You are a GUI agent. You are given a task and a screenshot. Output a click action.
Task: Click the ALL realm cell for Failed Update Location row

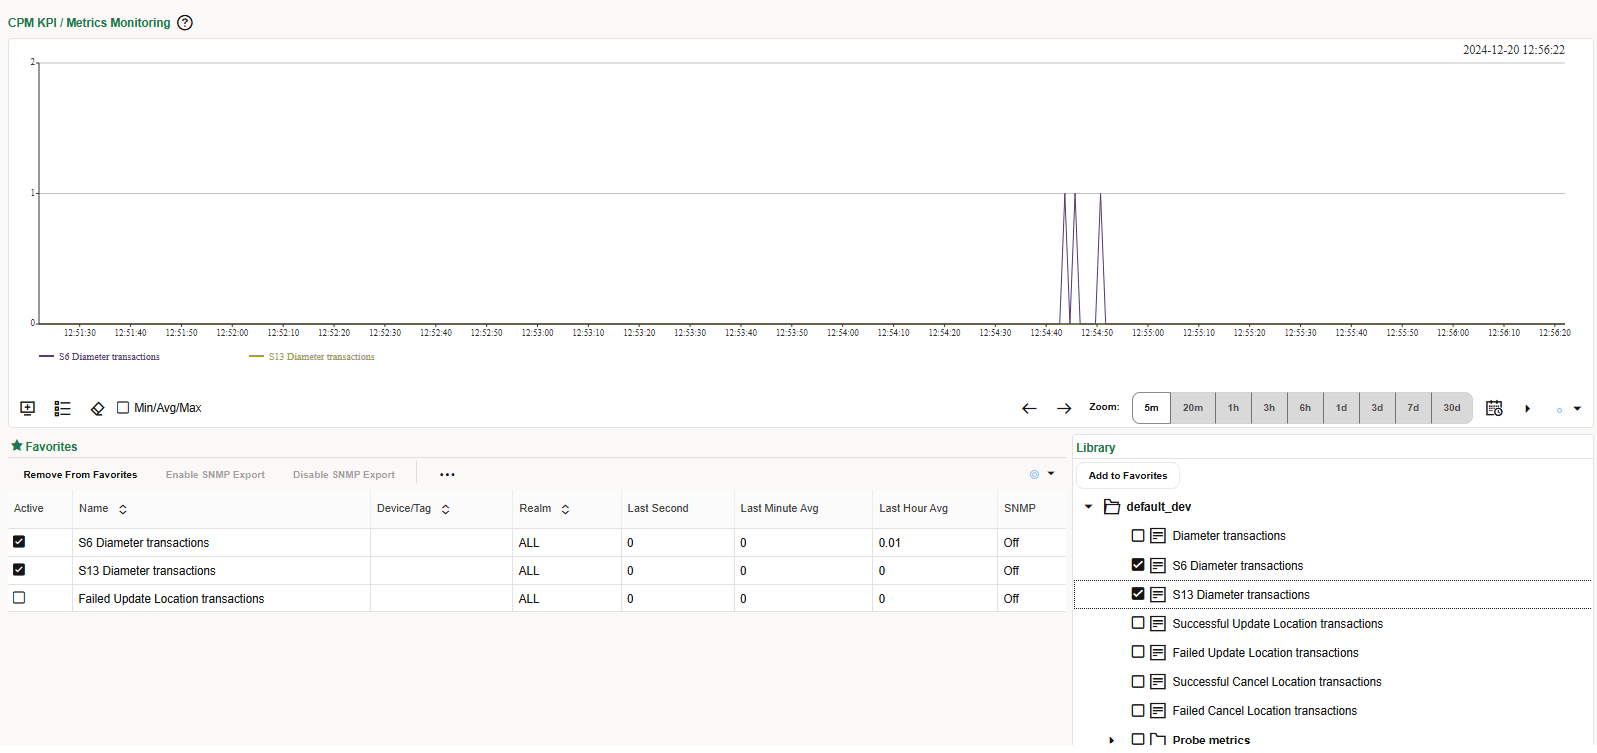click(x=529, y=599)
